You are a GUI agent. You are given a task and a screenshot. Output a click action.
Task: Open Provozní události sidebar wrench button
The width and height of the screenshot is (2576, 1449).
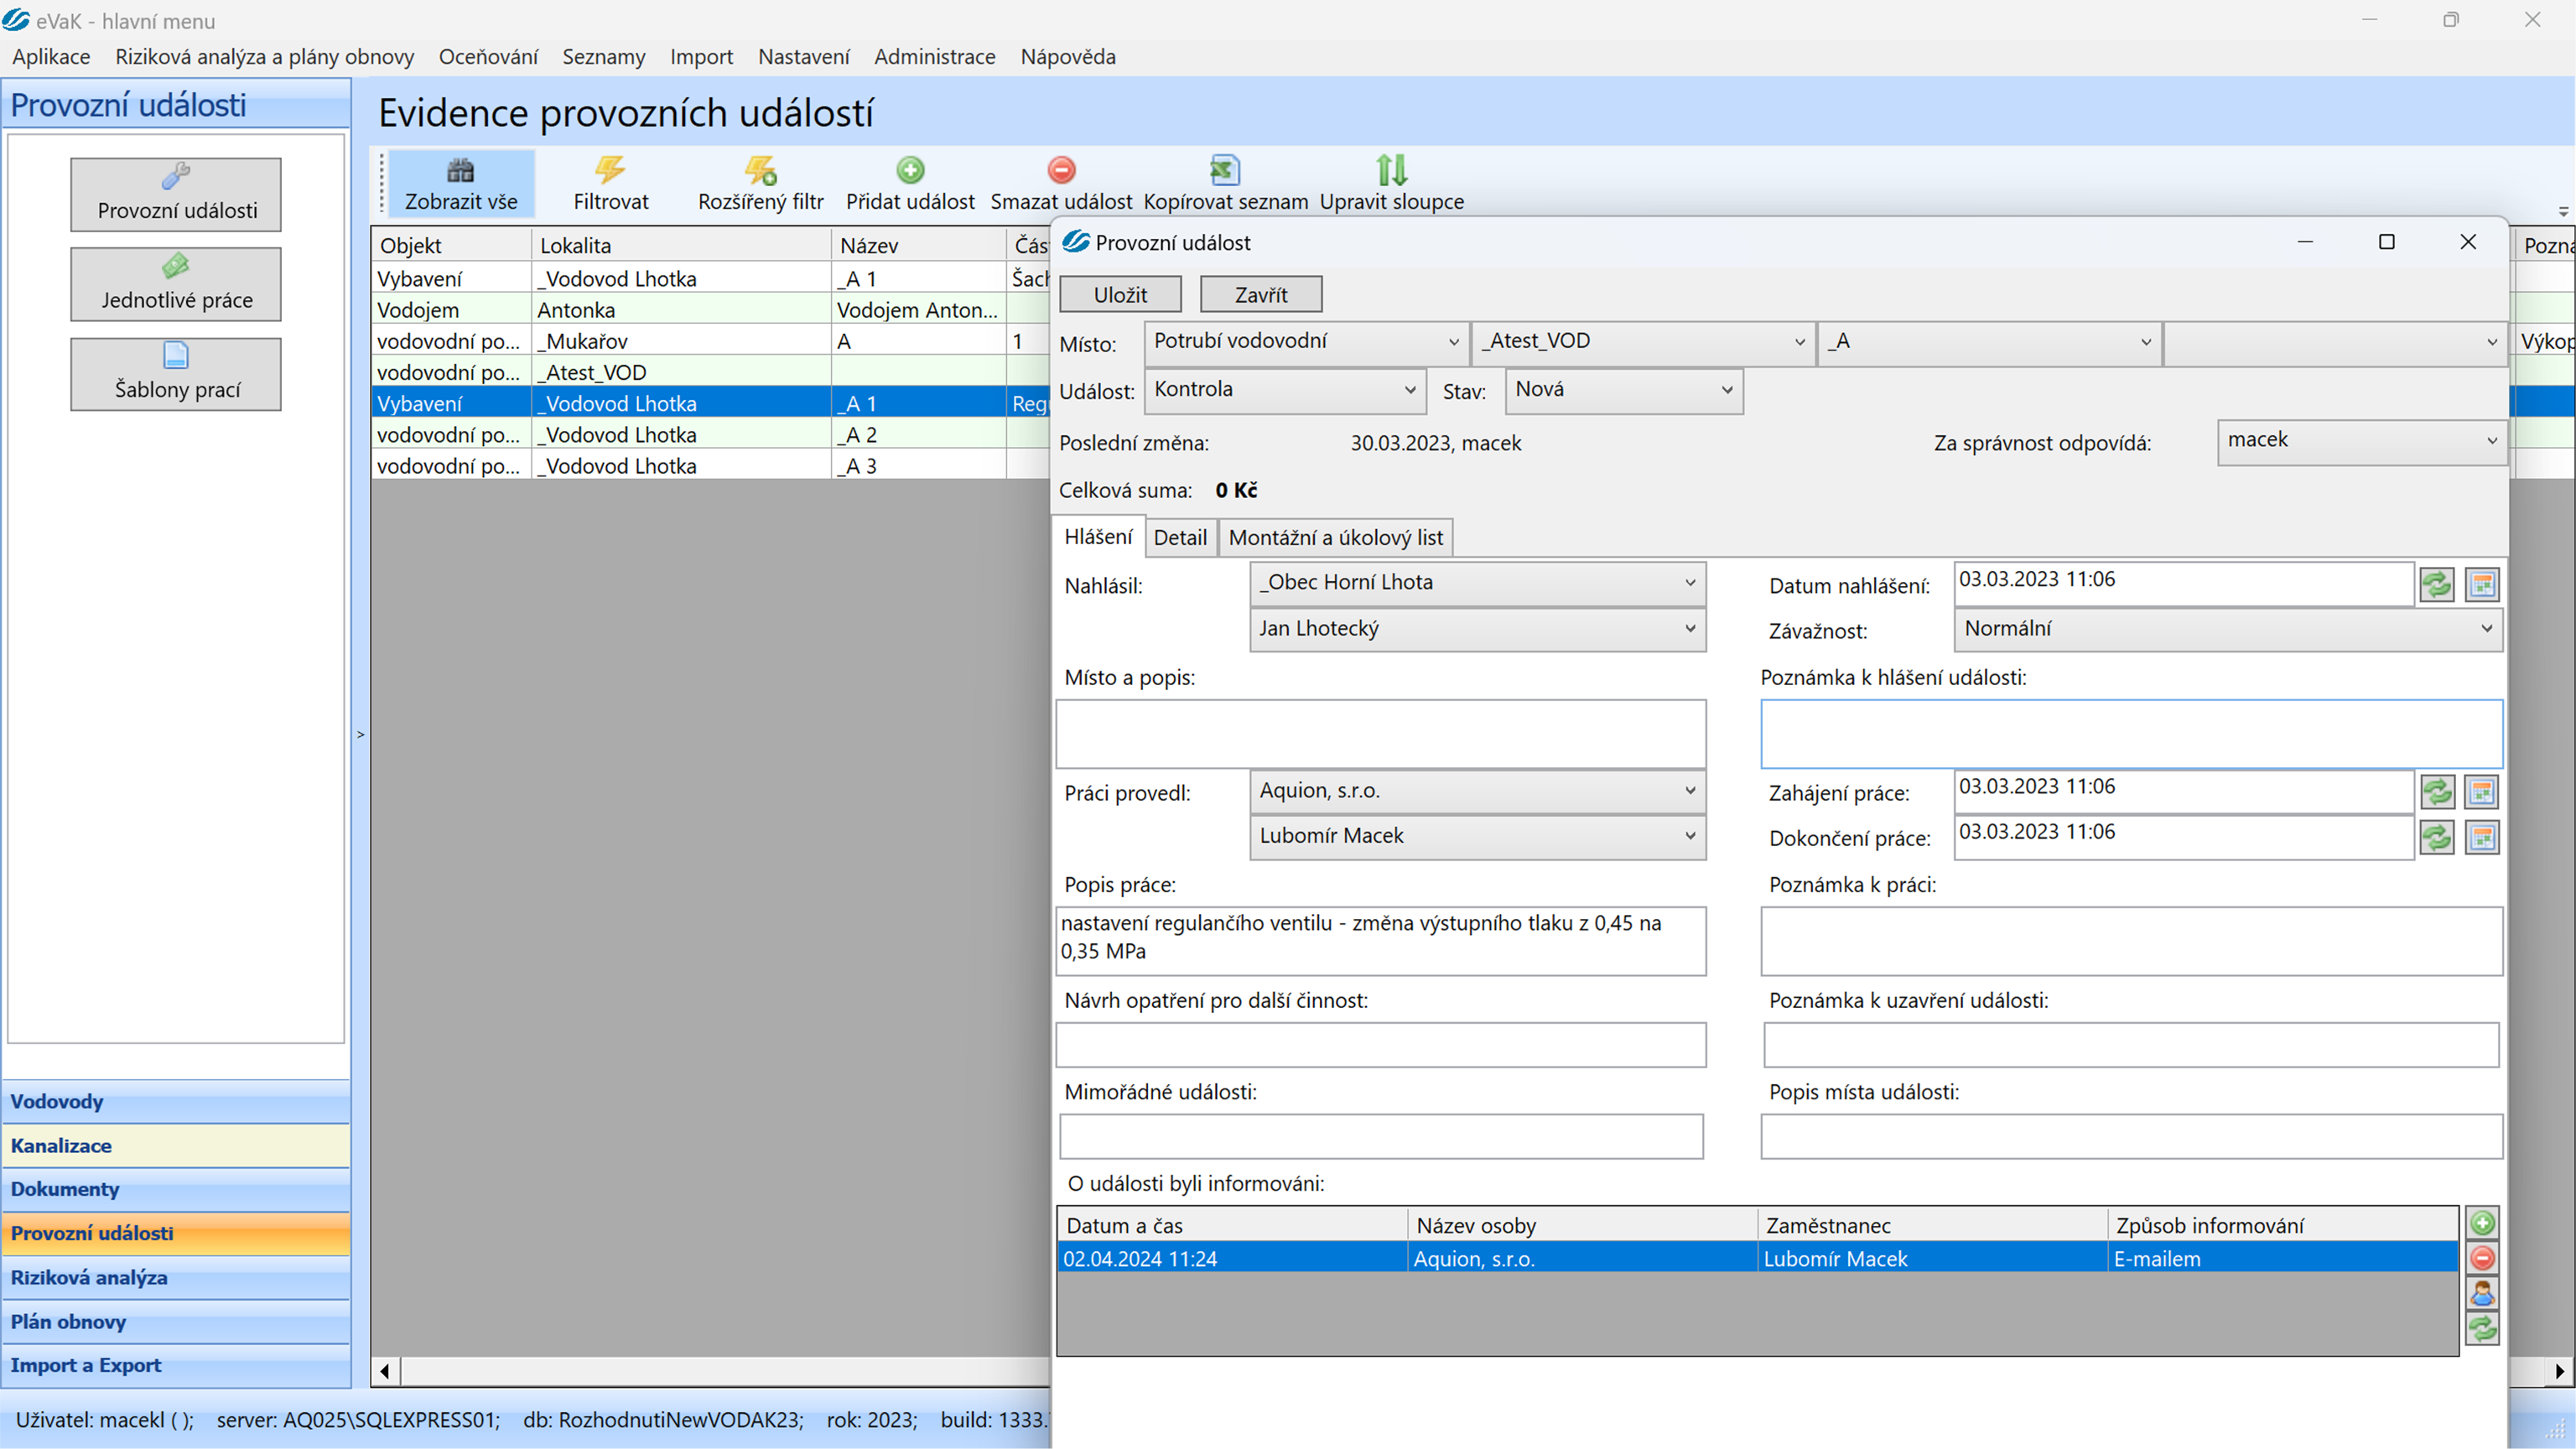click(176, 194)
